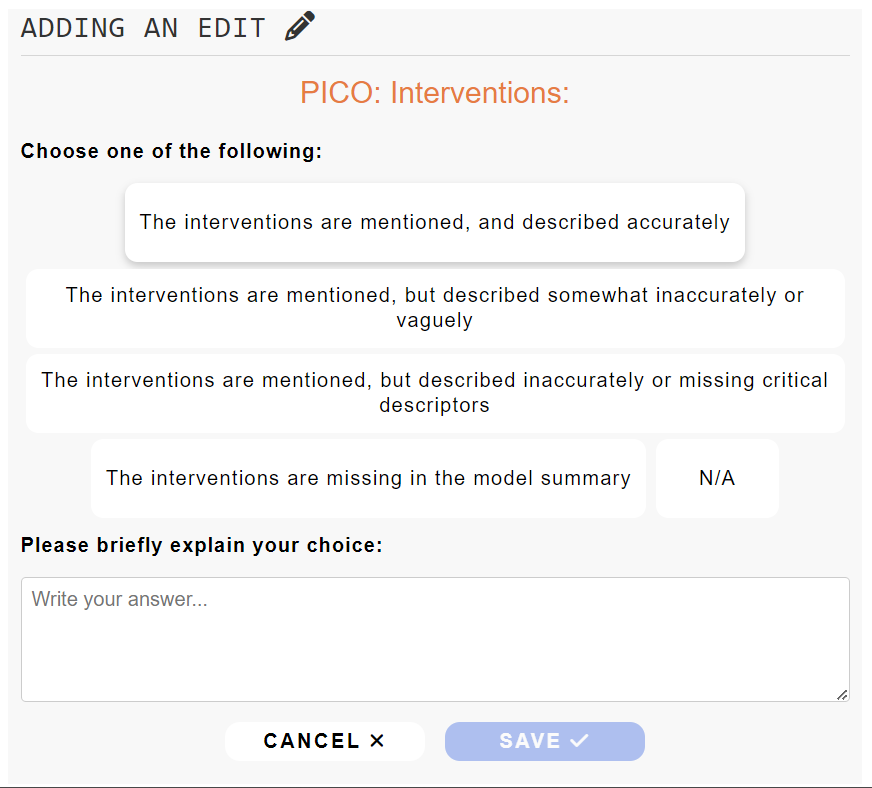Viewport: 872px width, 788px height.
Task: Select 'mentioned, and described accurately' option
Action: (x=434, y=222)
